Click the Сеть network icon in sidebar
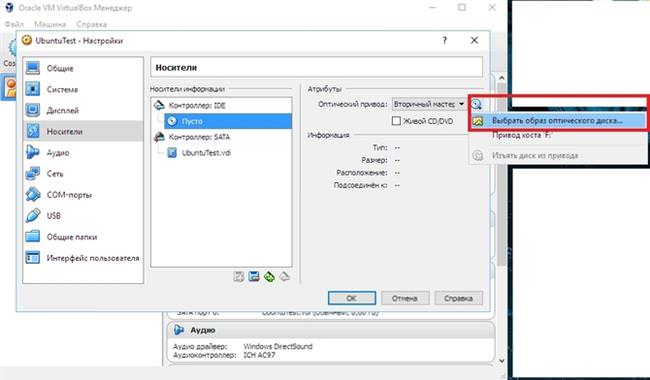 pyautogui.click(x=33, y=174)
